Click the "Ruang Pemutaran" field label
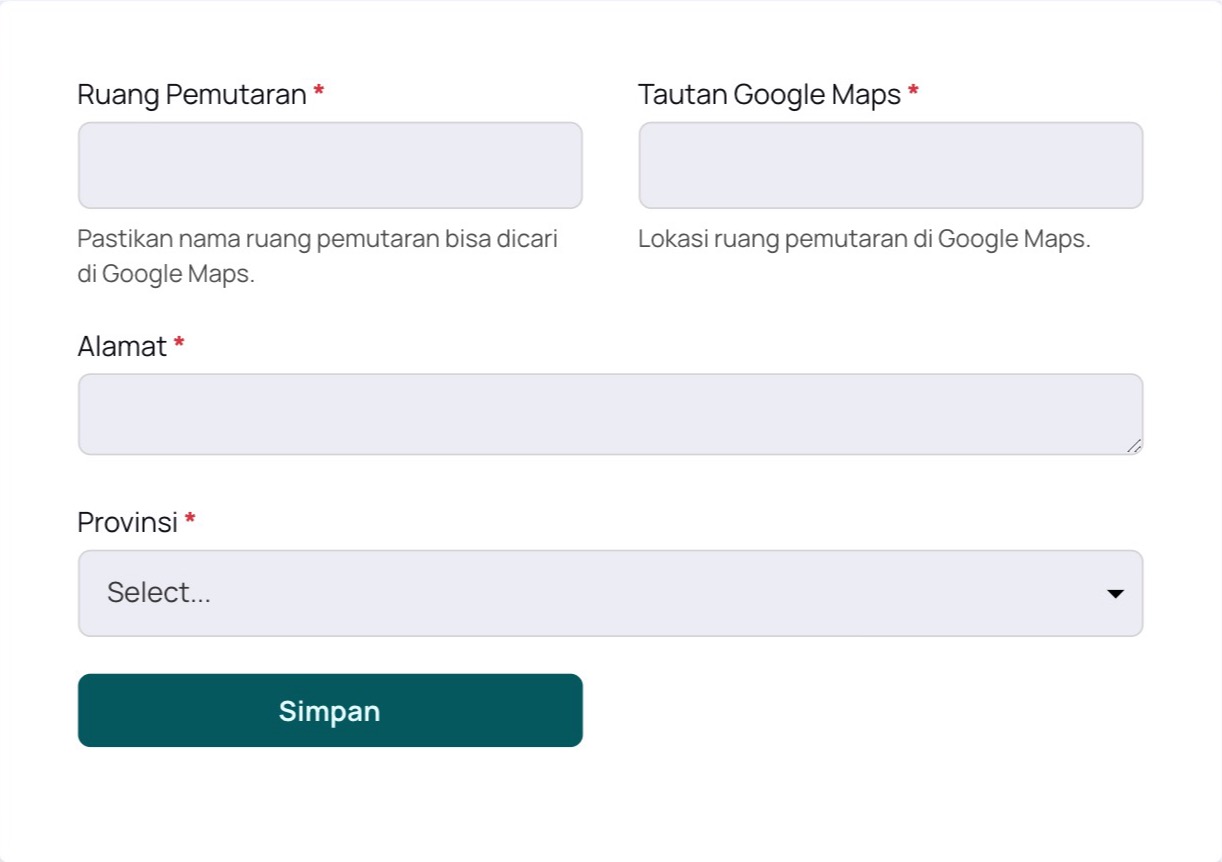Viewport: 1222px width, 862px height. pos(191,95)
